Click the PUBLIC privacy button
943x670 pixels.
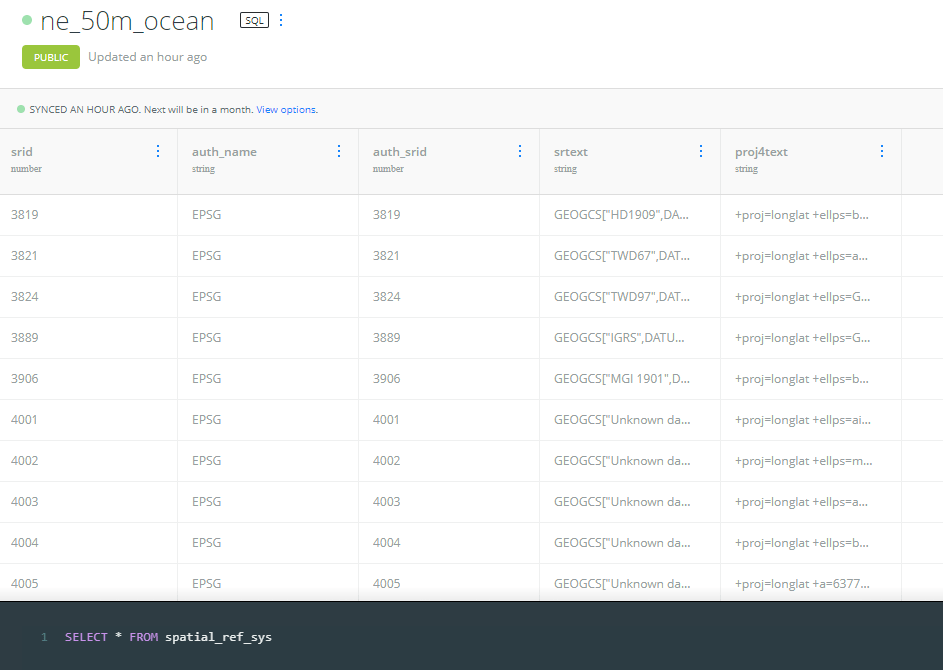click(51, 57)
